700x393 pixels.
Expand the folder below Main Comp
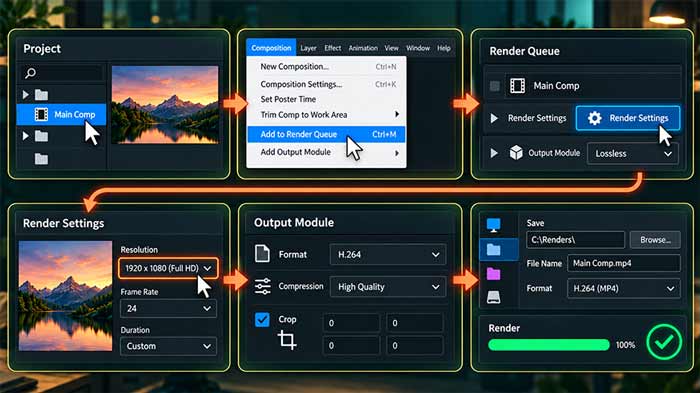point(25,136)
